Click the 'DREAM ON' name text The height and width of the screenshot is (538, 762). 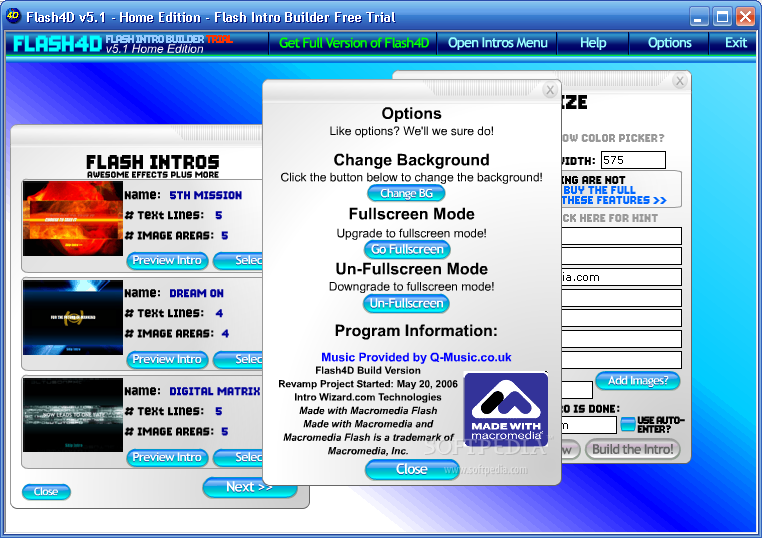point(196,294)
